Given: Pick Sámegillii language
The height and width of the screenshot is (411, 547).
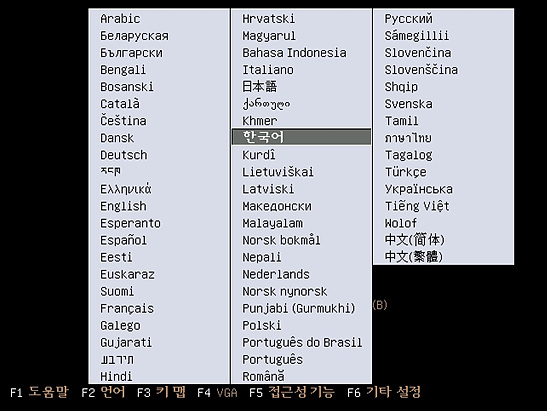Looking at the screenshot, I should pyautogui.click(x=417, y=36).
